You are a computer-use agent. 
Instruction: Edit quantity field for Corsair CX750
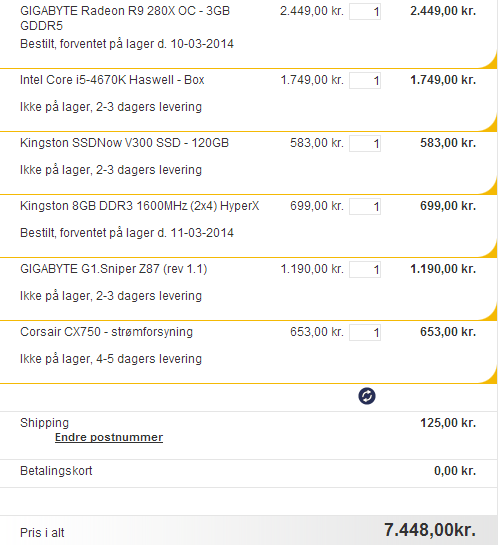pyautogui.click(x=365, y=332)
